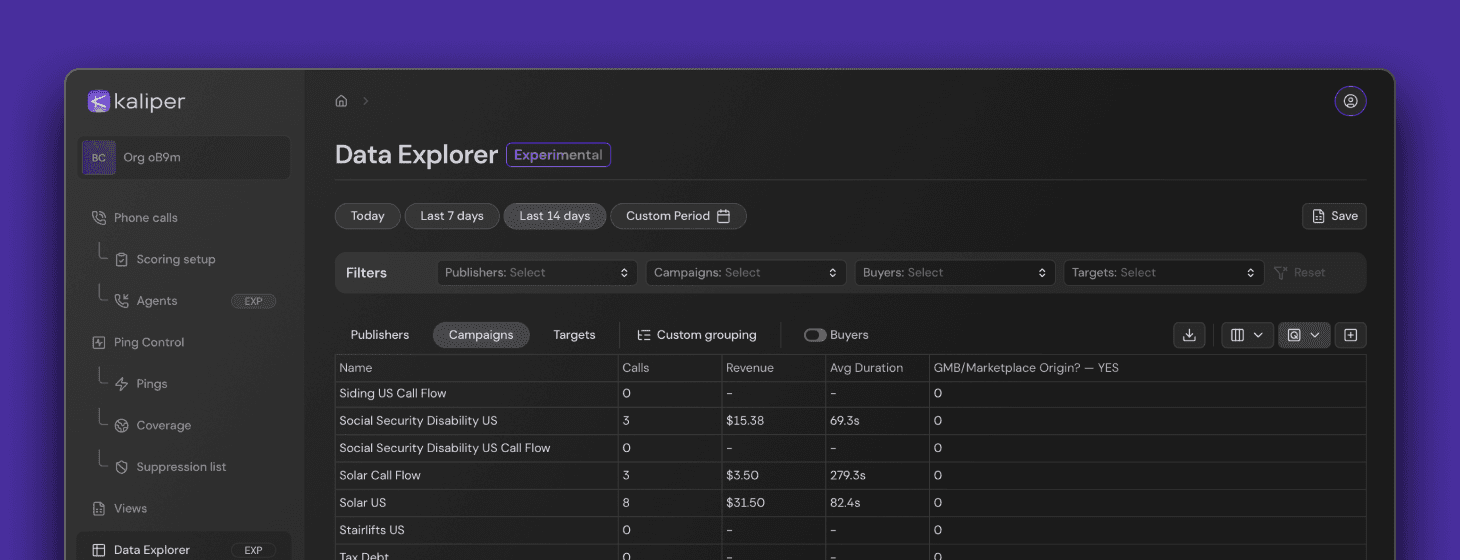Screen dimensions: 1460x560
Task: Click the Revenue column header
Action: [x=774, y=368]
